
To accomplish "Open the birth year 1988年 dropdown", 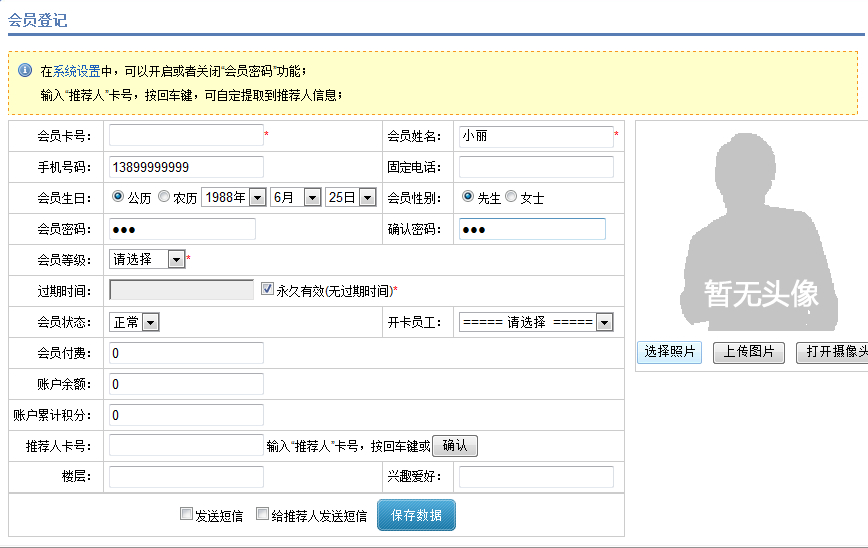I will coord(233,198).
